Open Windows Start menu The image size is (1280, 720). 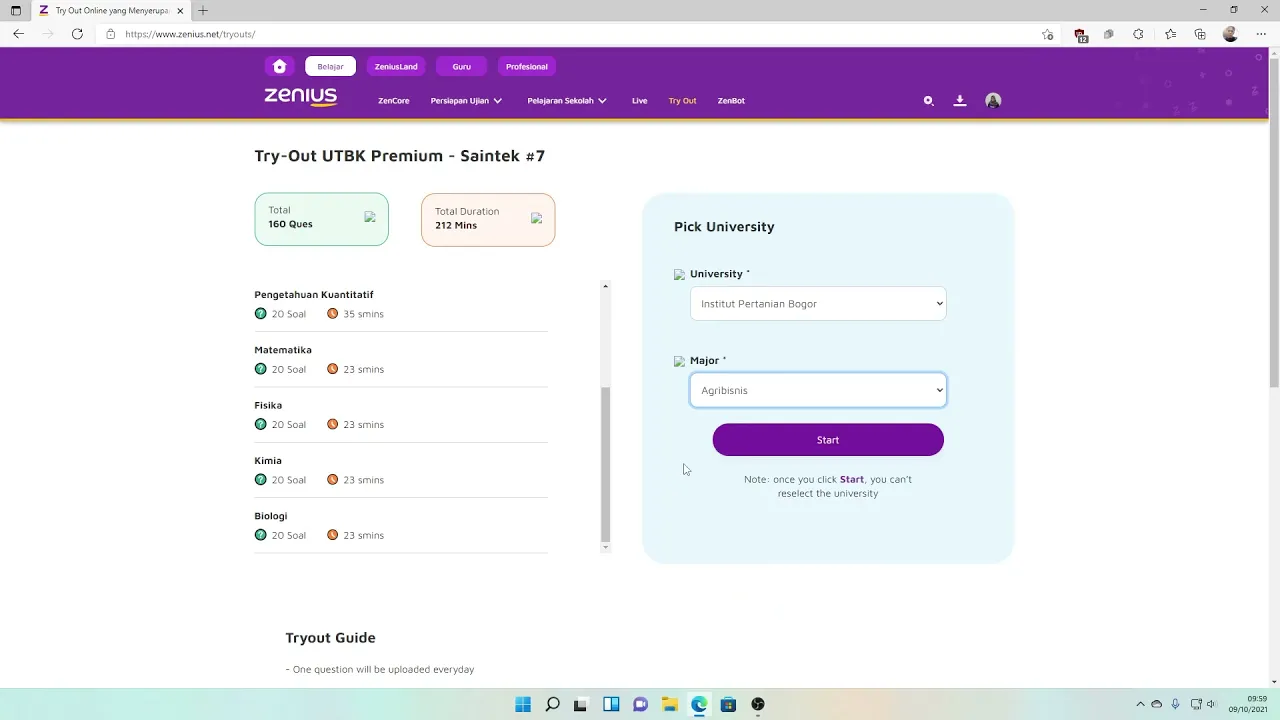(x=523, y=704)
